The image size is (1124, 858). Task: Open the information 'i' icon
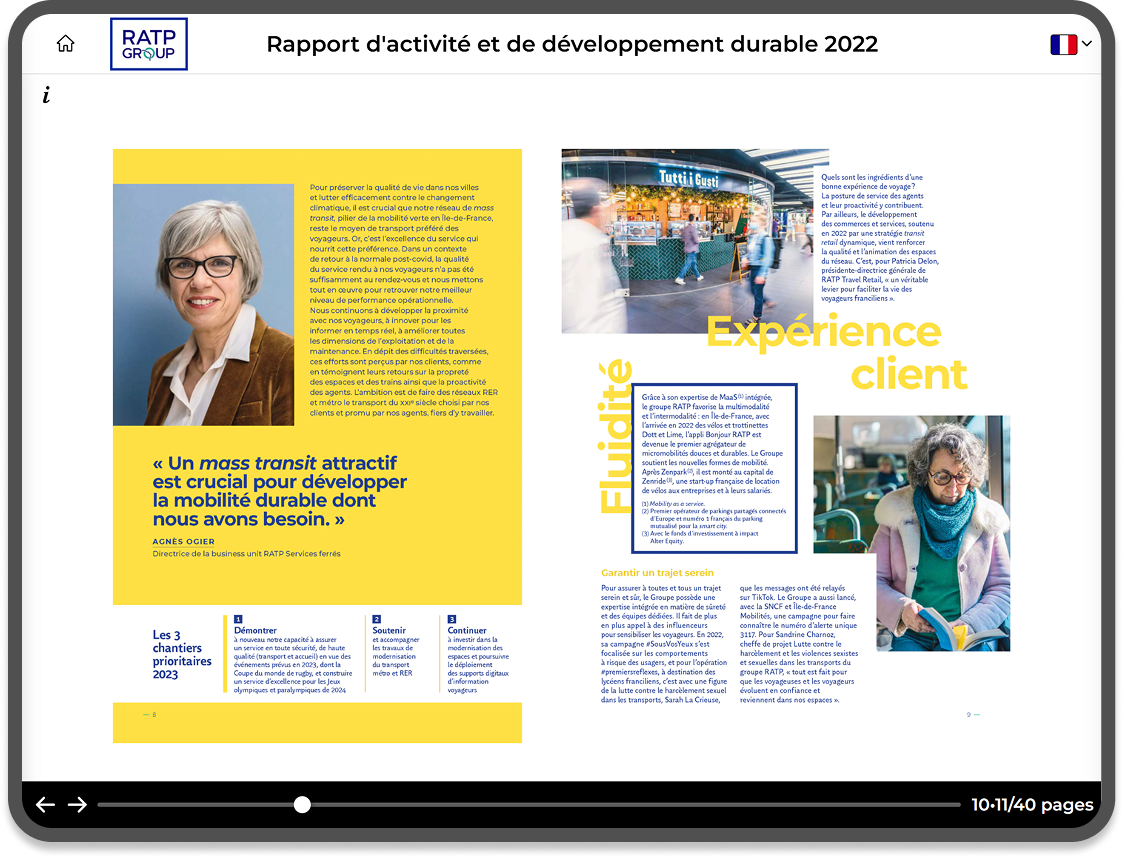point(46,96)
